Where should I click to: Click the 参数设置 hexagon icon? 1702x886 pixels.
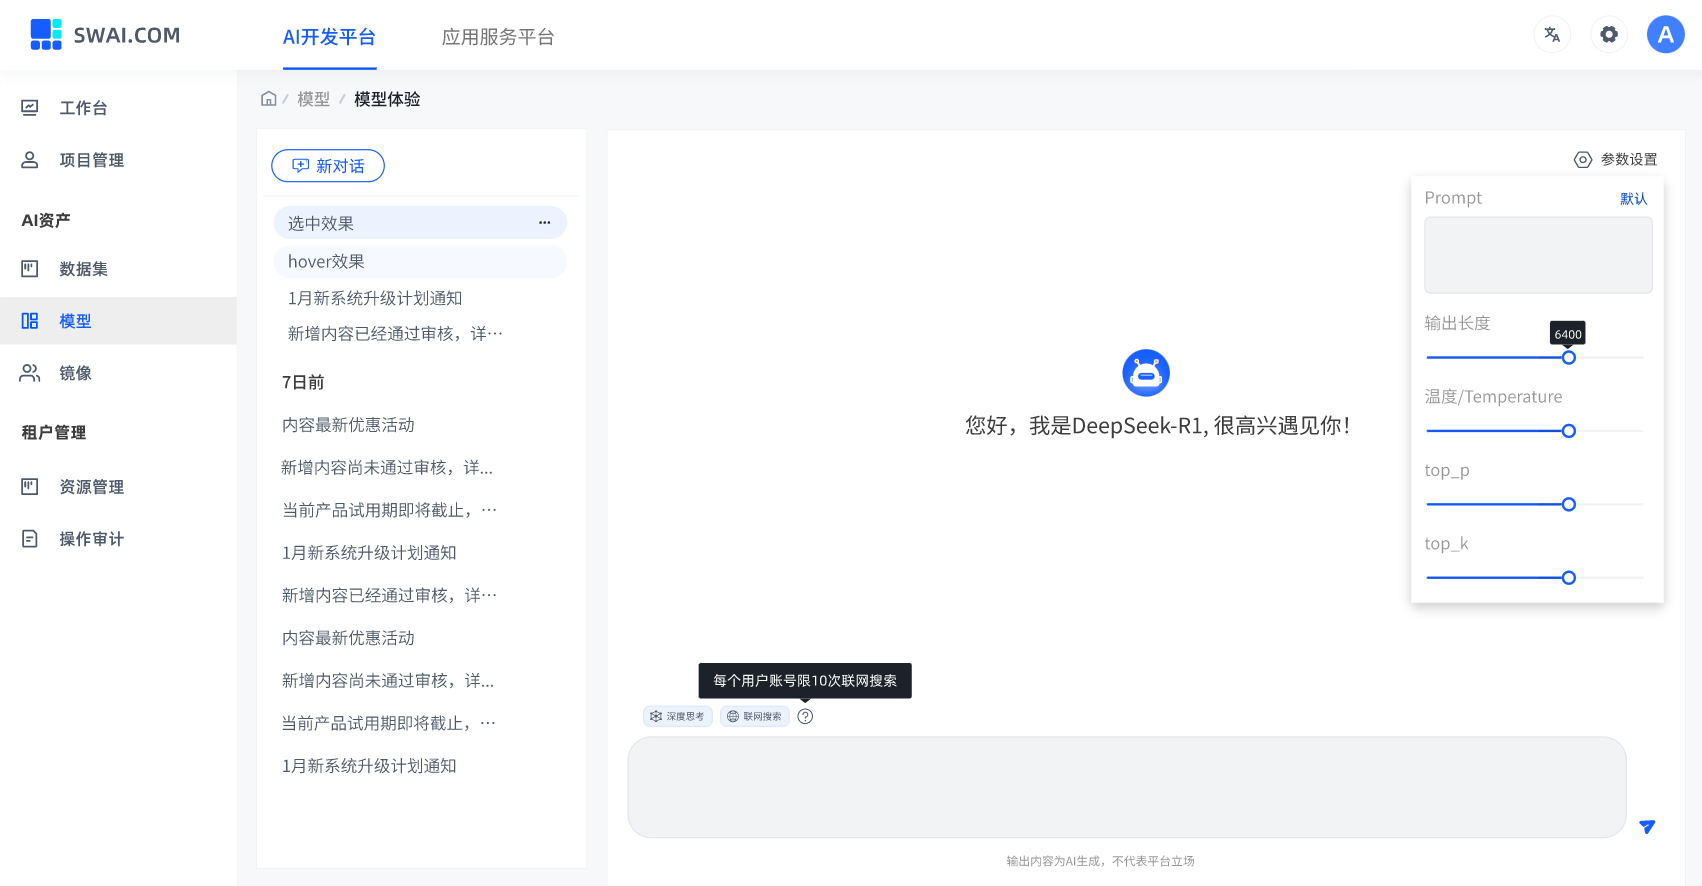pyautogui.click(x=1583, y=160)
